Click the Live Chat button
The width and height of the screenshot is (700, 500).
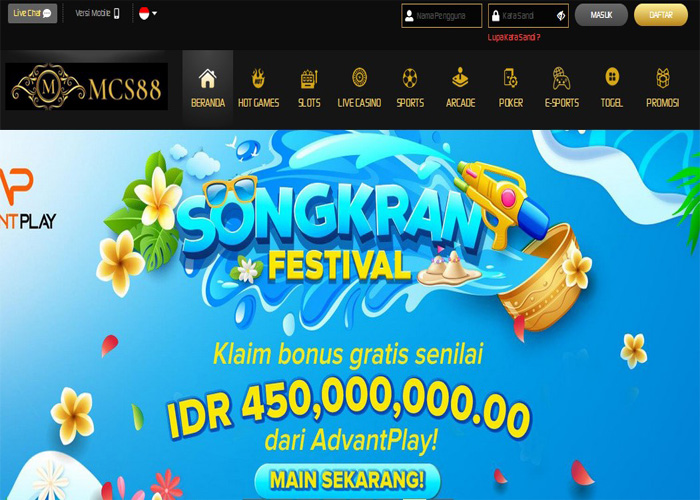tap(32, 13)
